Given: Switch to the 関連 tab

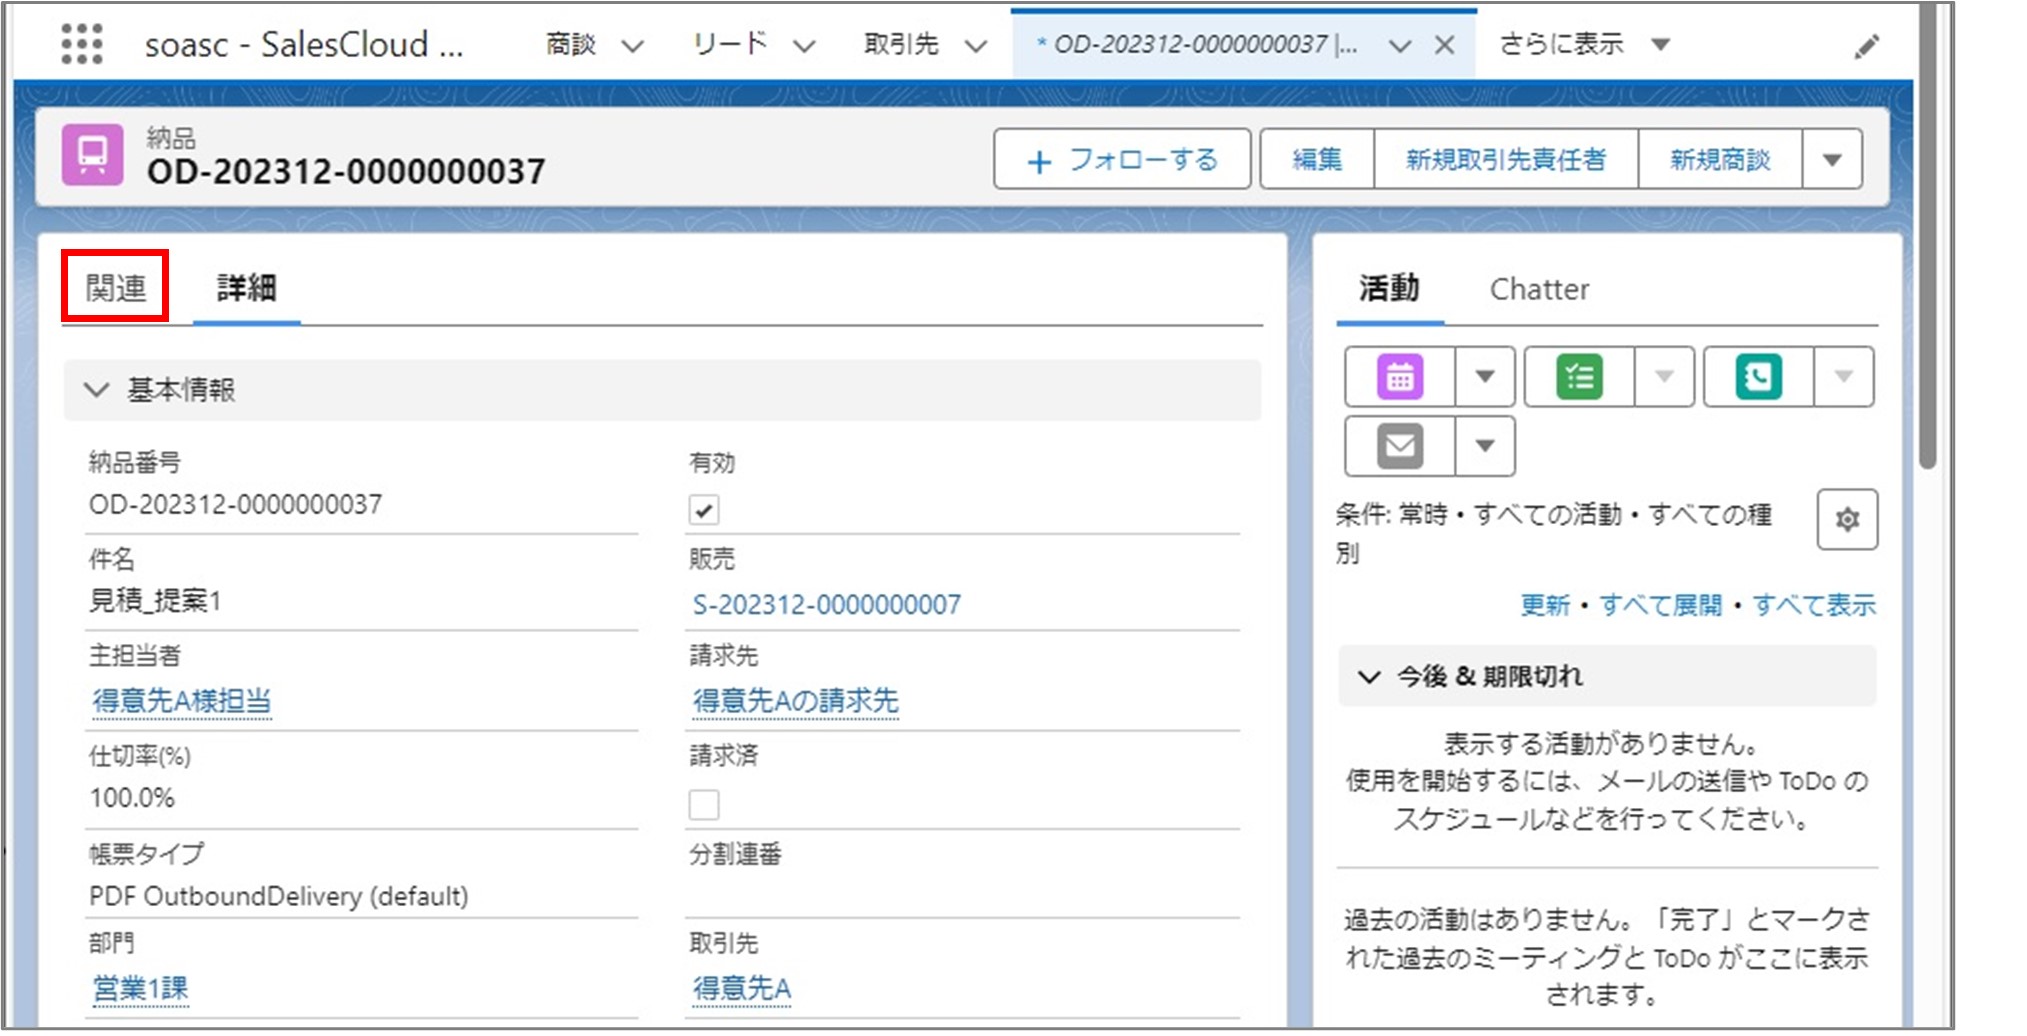Looking at the screenshot, I should click(x=116, y=288).
